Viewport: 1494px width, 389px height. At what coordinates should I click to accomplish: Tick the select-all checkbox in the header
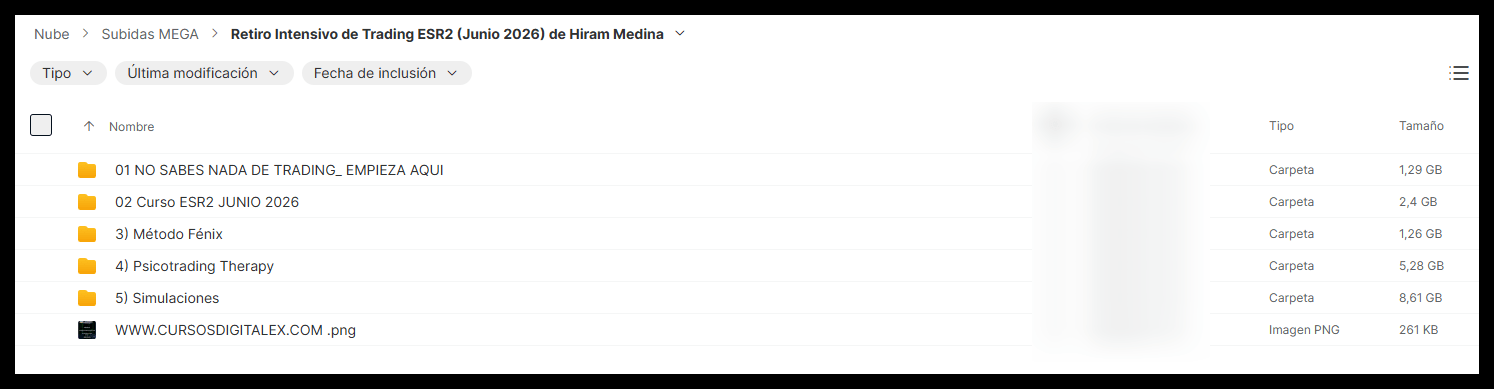click(41, 125)
